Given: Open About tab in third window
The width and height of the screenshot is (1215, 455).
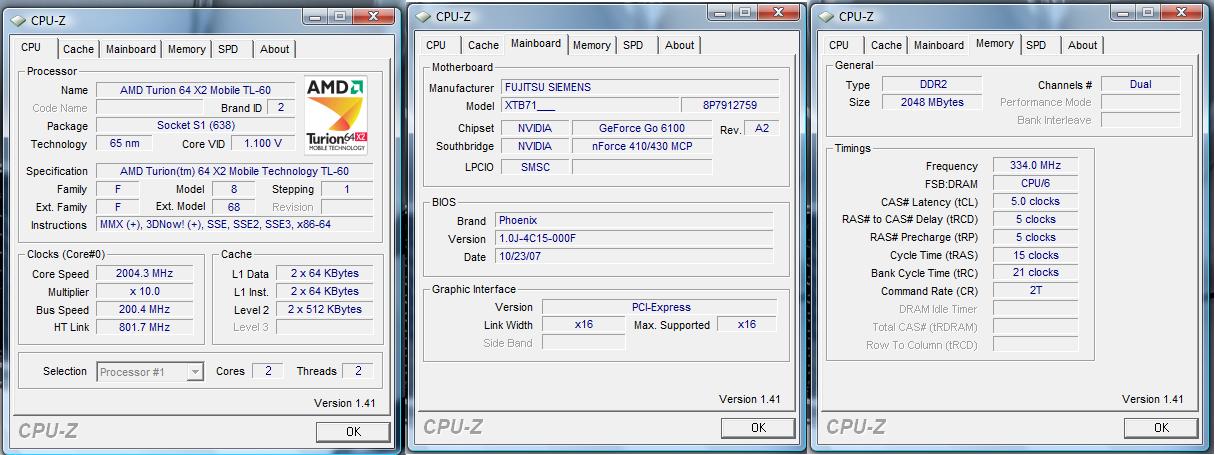Looking at the screenshot, I should point(1083,45).
